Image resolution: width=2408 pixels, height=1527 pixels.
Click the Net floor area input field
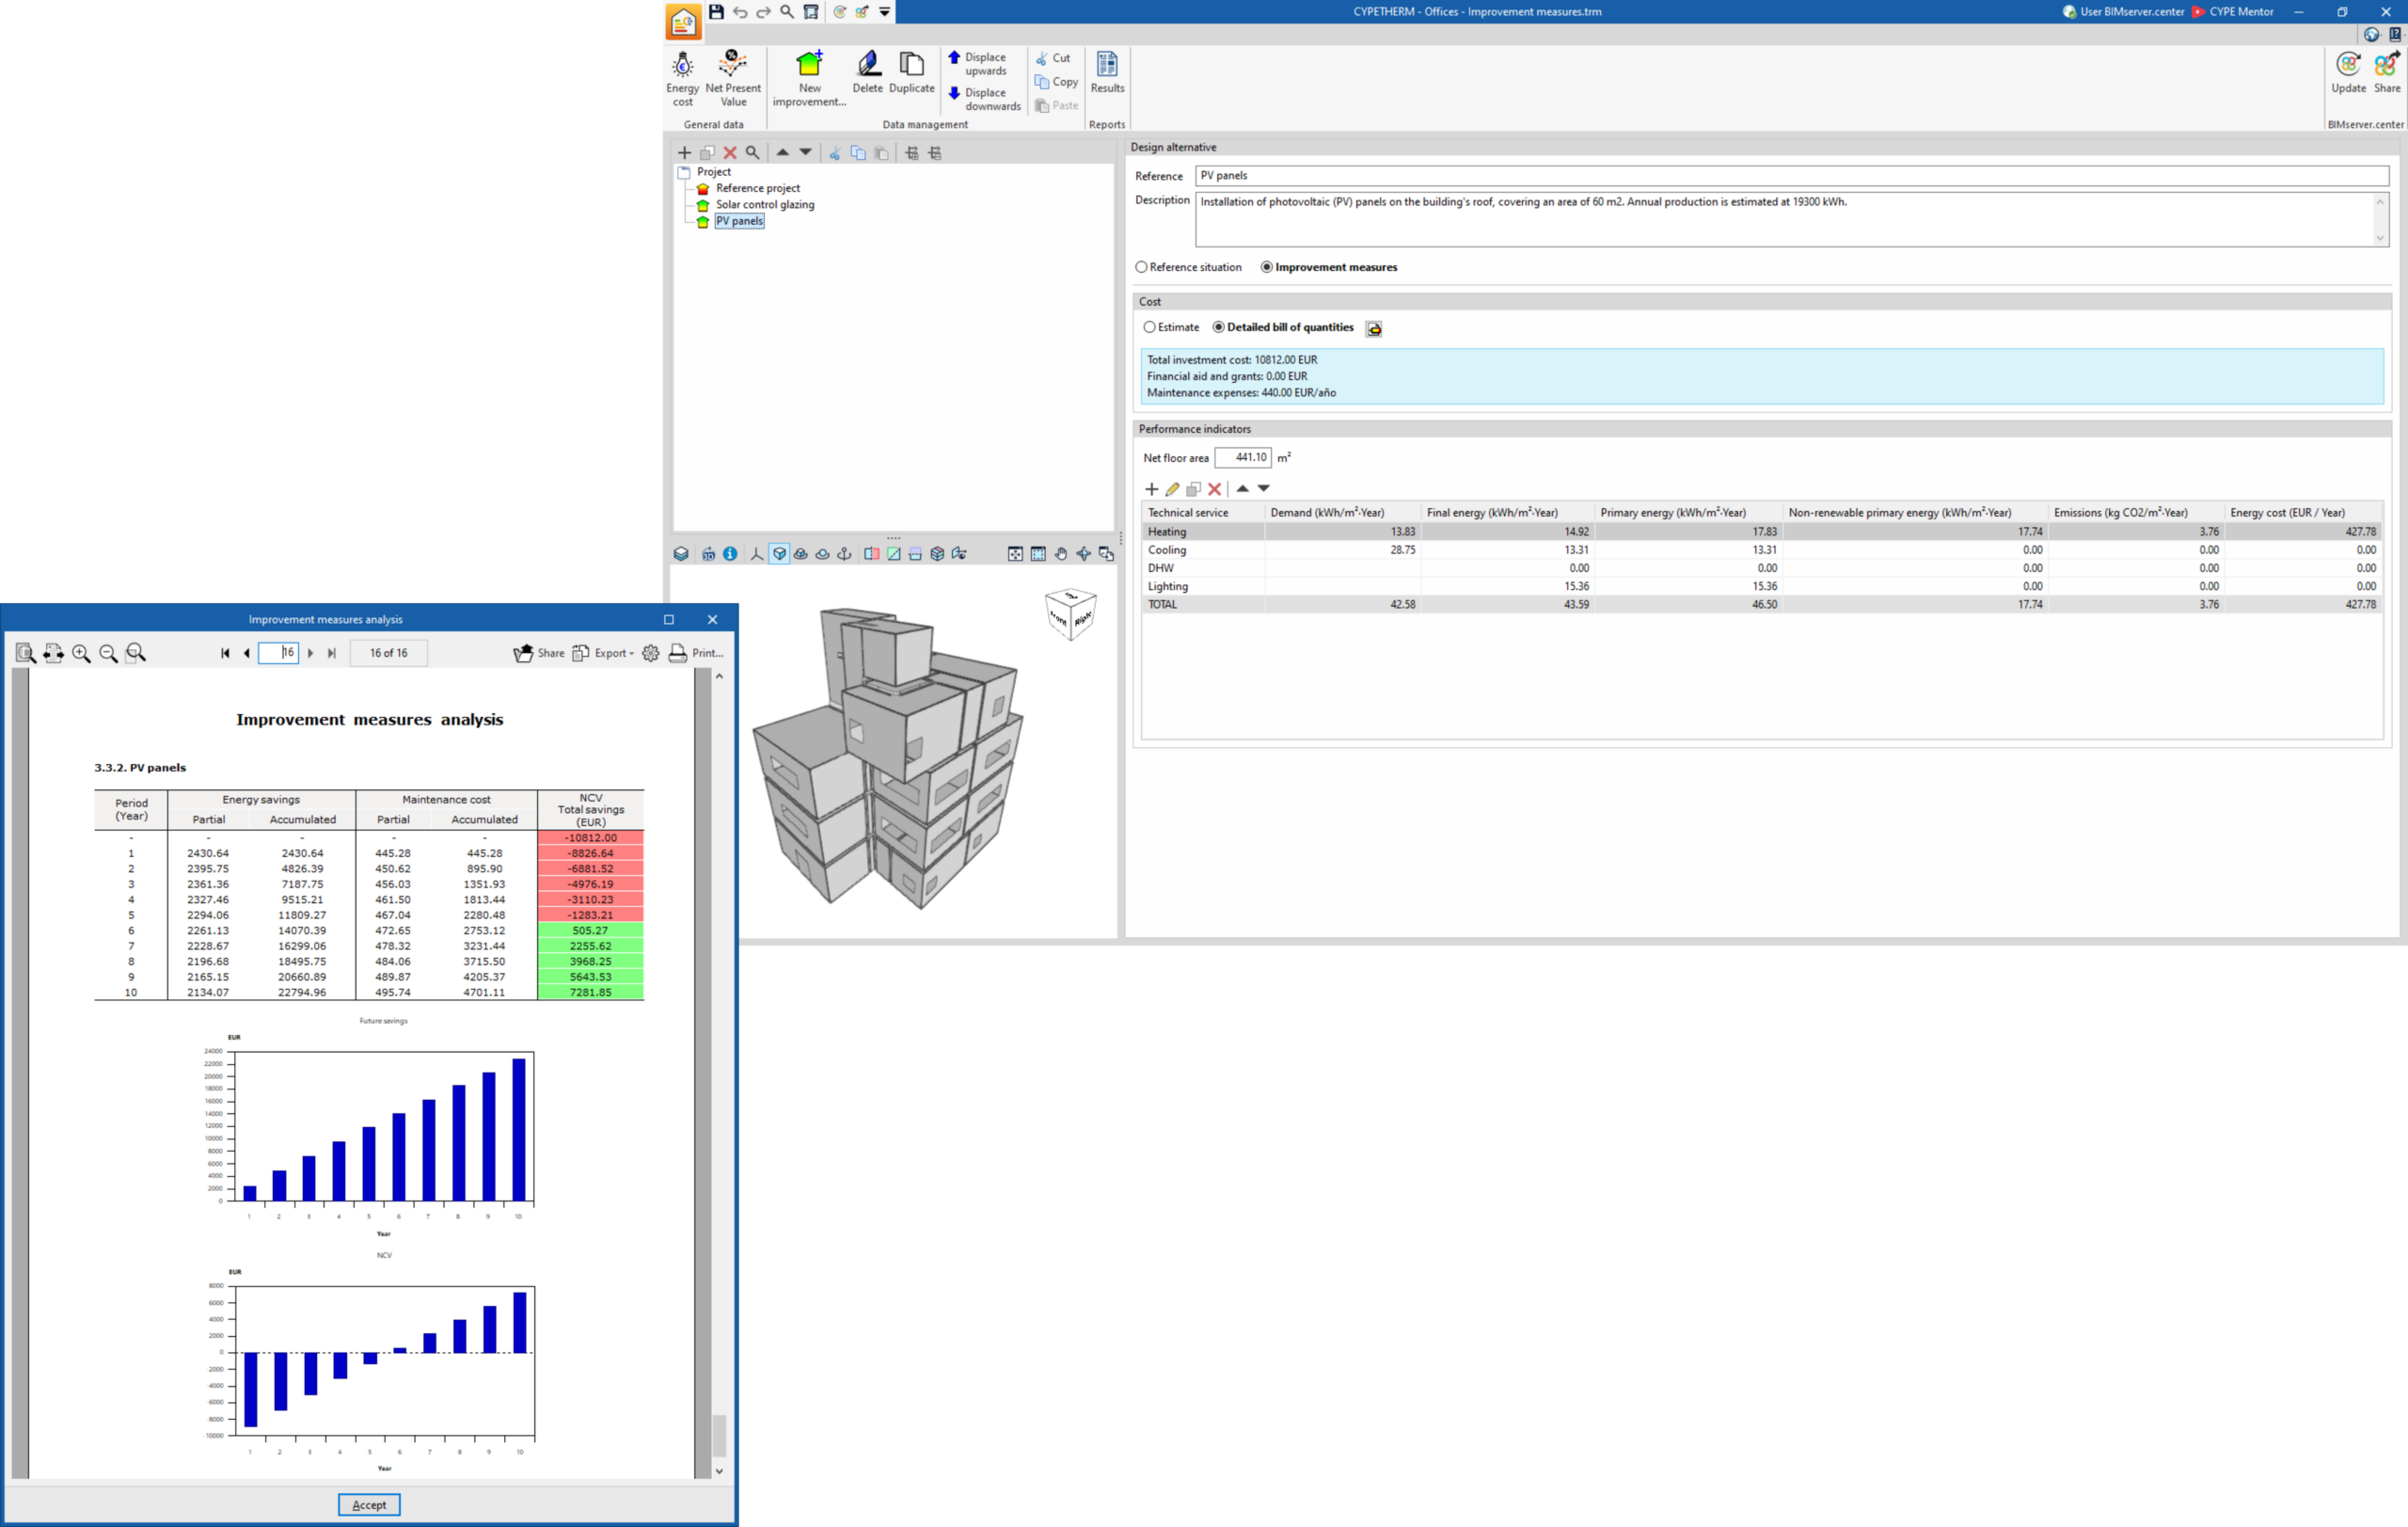(1243, 458)
